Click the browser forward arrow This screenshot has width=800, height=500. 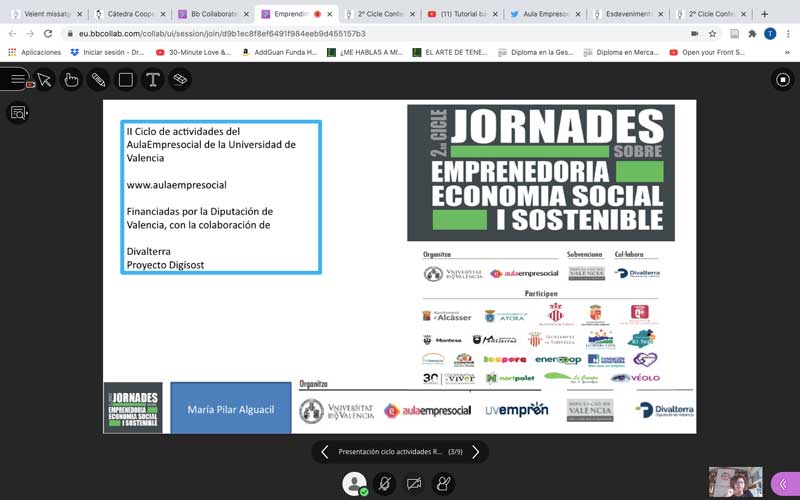pos(30,34)
